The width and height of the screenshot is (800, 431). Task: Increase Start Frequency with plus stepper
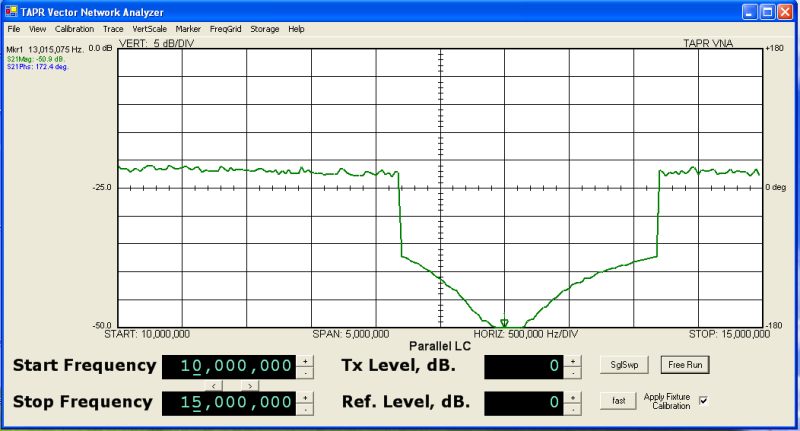coord(305,361)
